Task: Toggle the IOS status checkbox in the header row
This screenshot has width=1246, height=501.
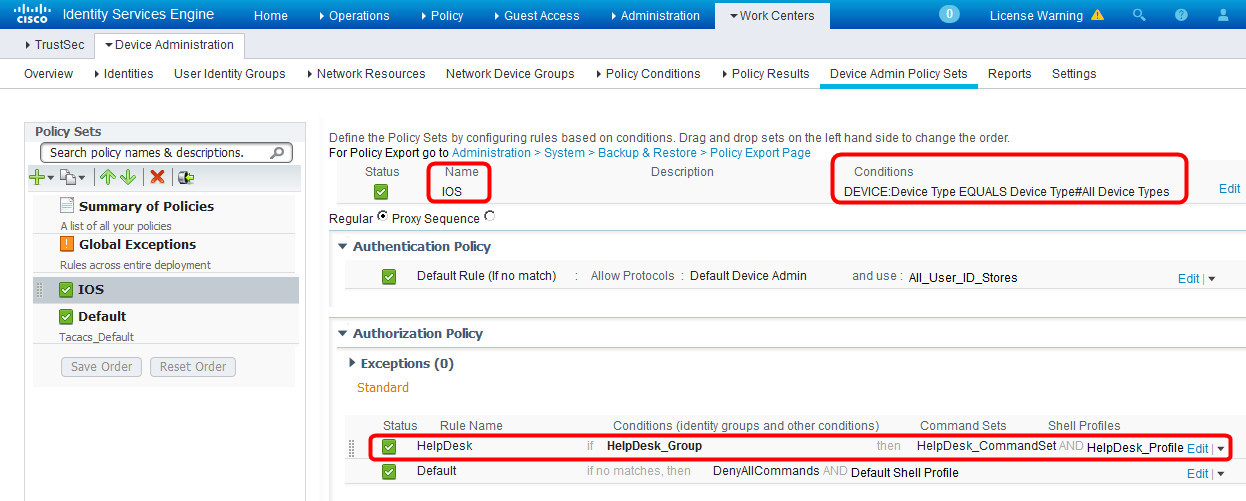Action: [x=381, y=191]
